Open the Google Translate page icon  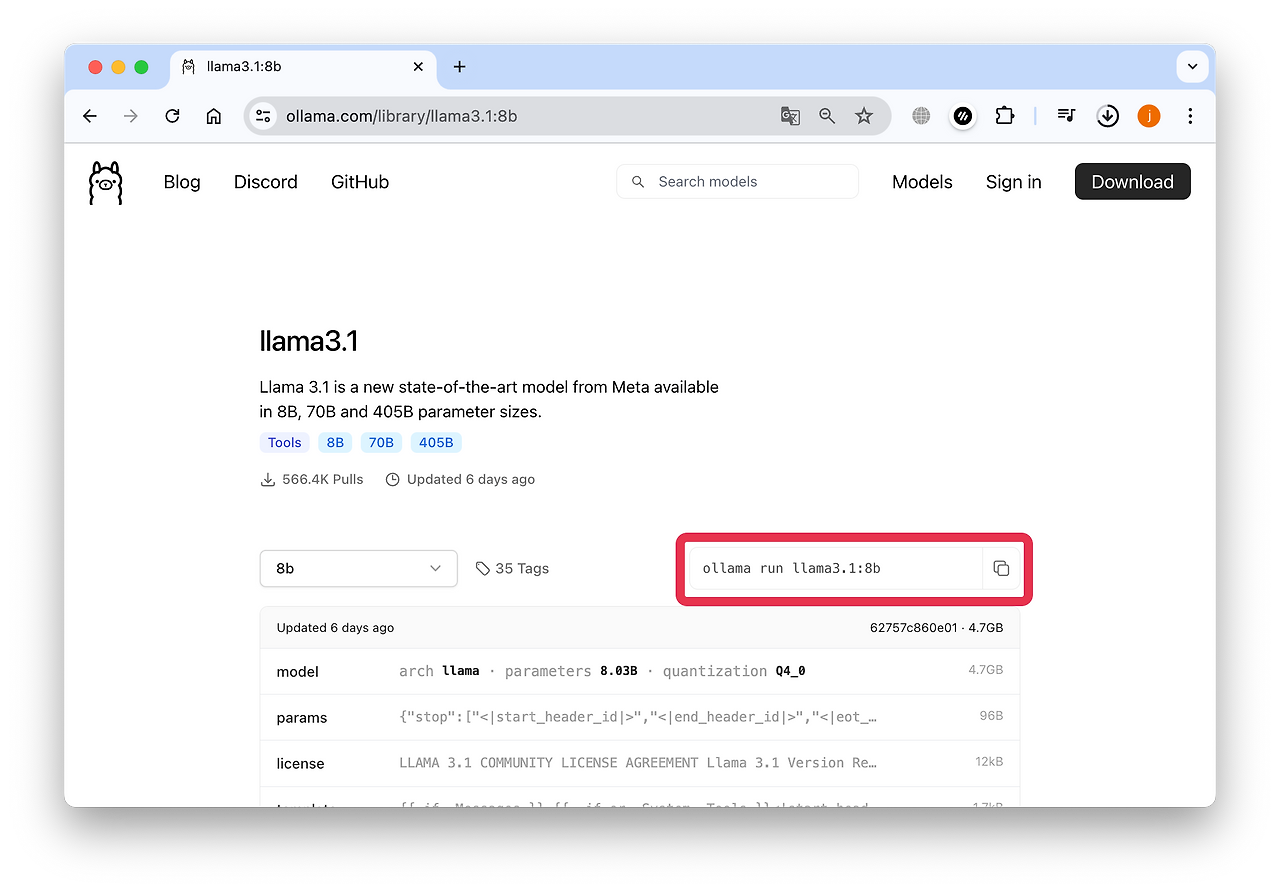(x=790, y=116)
